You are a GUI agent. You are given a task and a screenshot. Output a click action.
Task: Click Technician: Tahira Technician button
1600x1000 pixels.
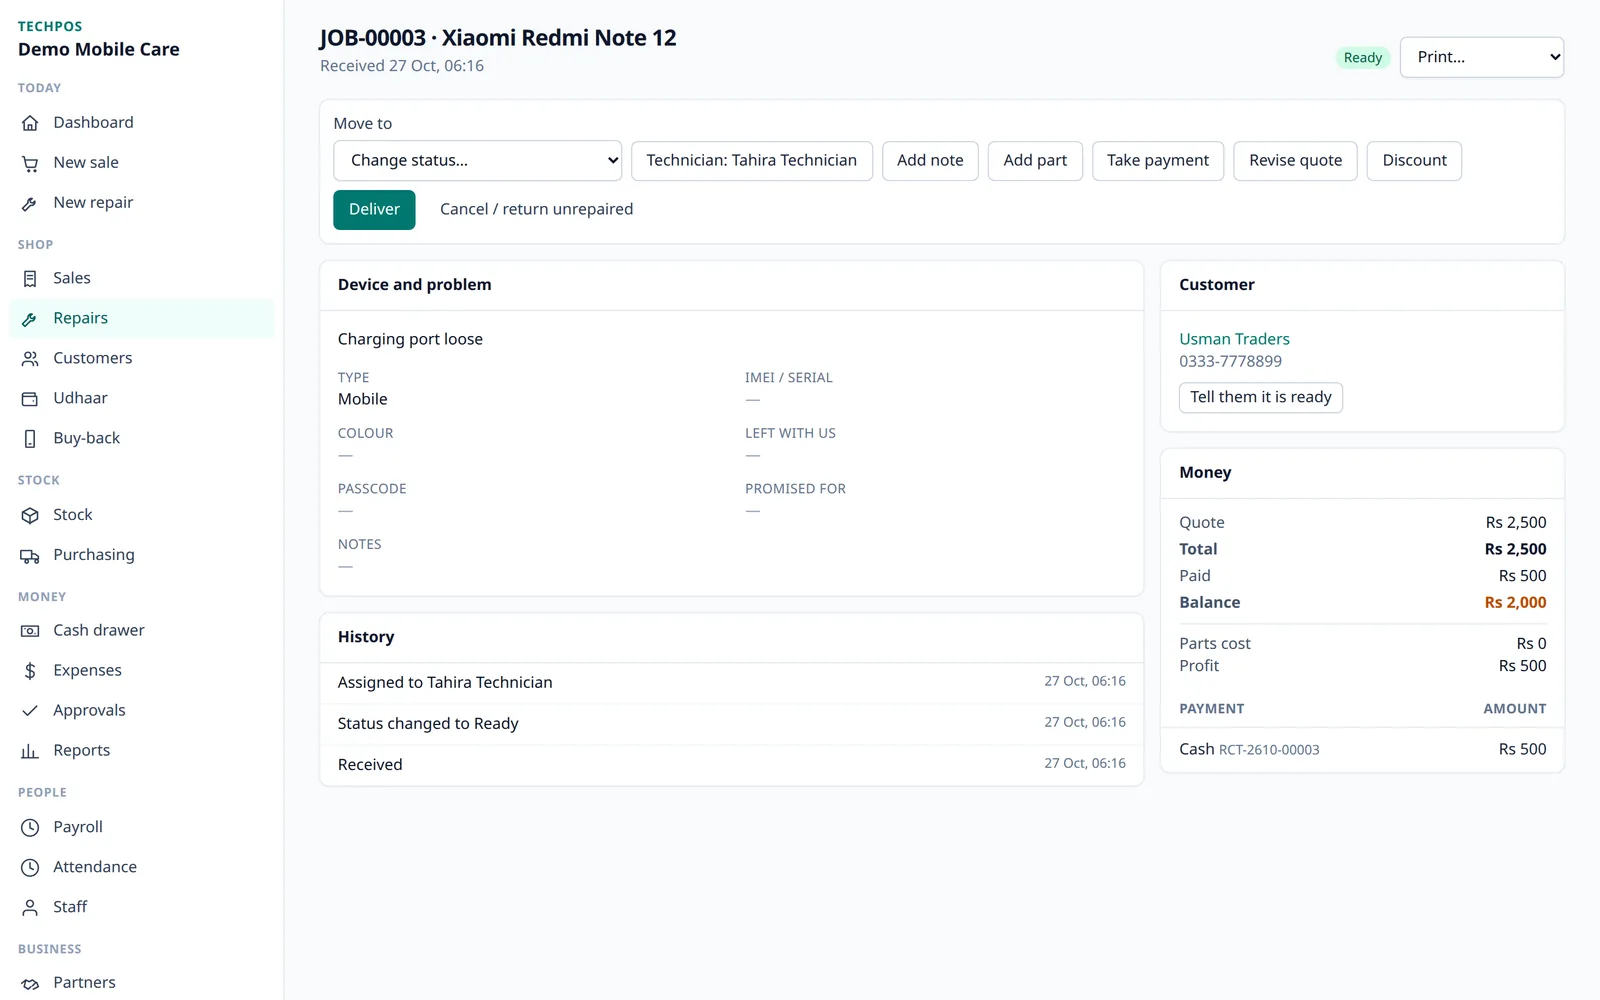(x=751, y=161)
